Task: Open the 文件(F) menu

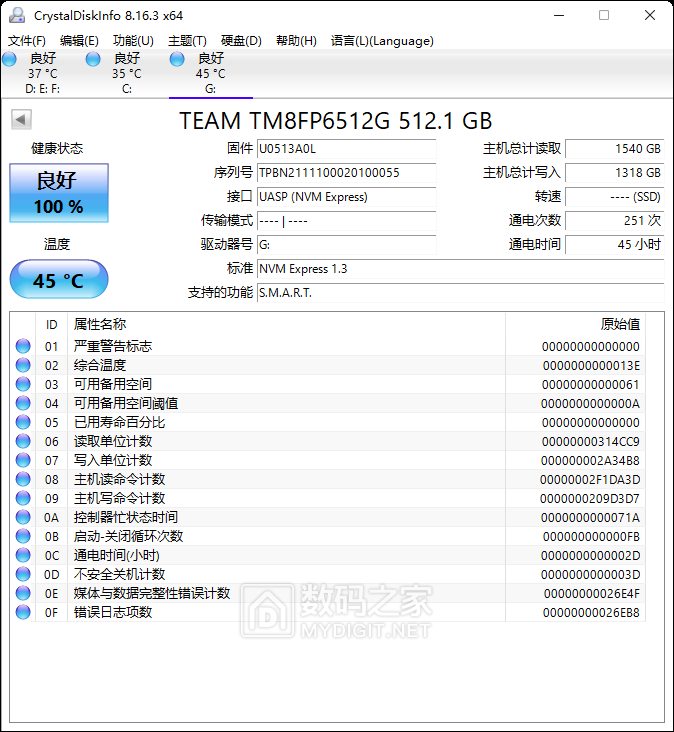Action: point(27,41)
